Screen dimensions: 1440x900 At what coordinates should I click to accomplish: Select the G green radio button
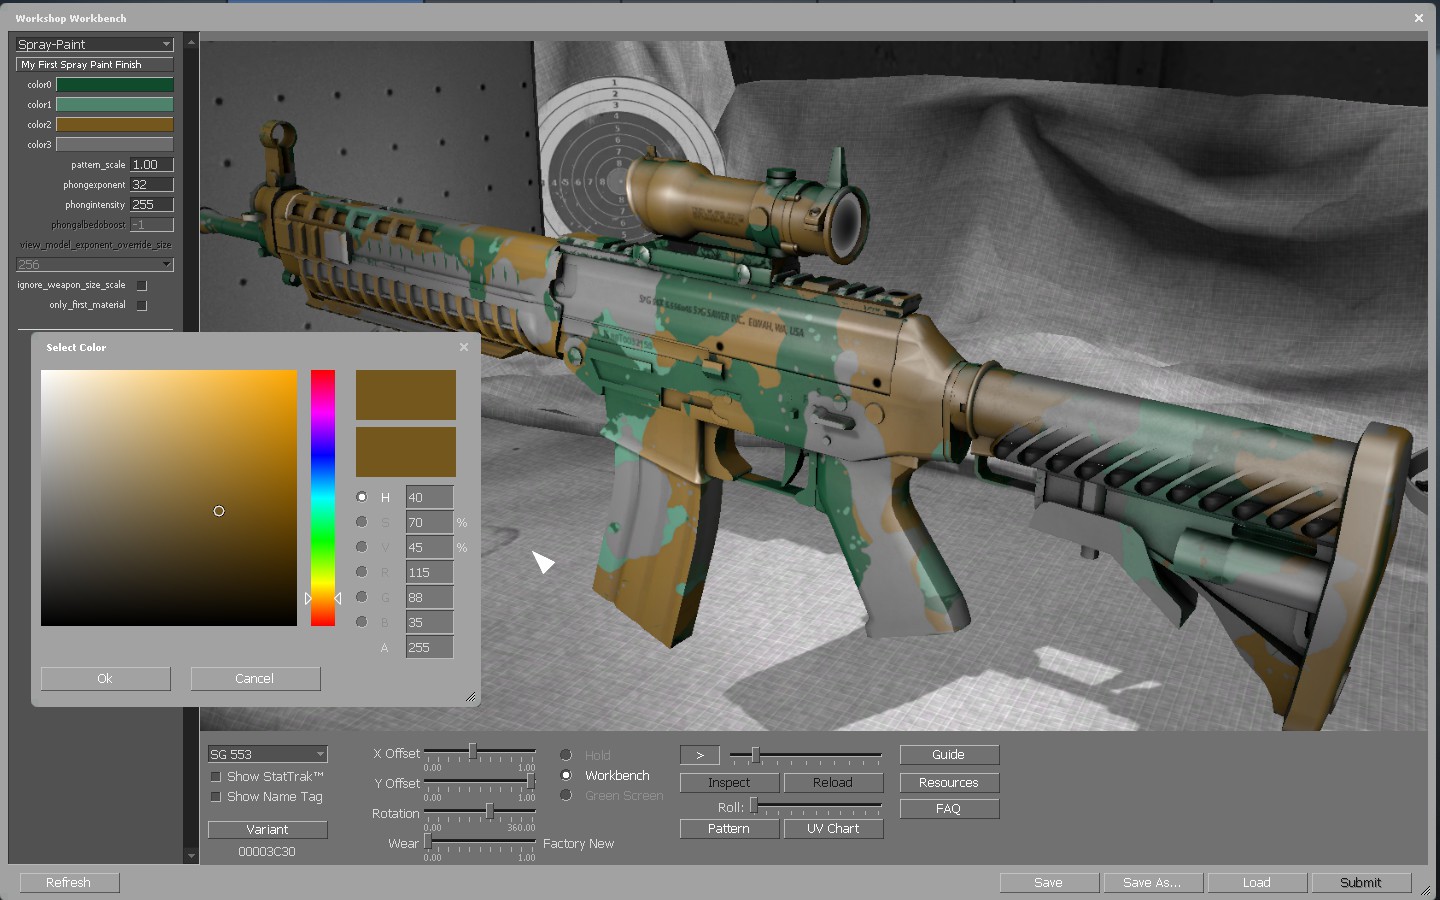click(x=361, y=597)
